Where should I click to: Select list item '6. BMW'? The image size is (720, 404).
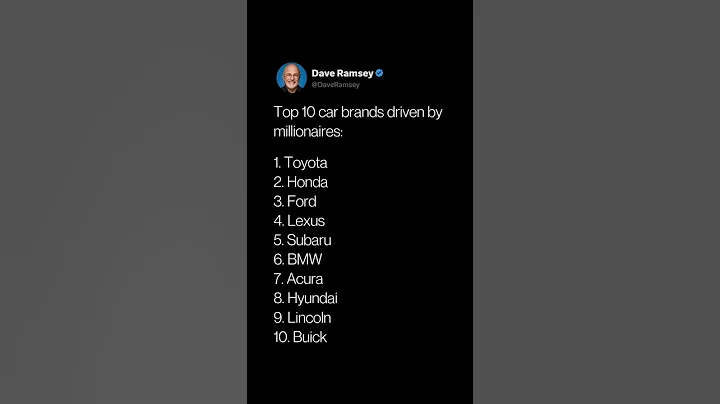coord(298,259)
